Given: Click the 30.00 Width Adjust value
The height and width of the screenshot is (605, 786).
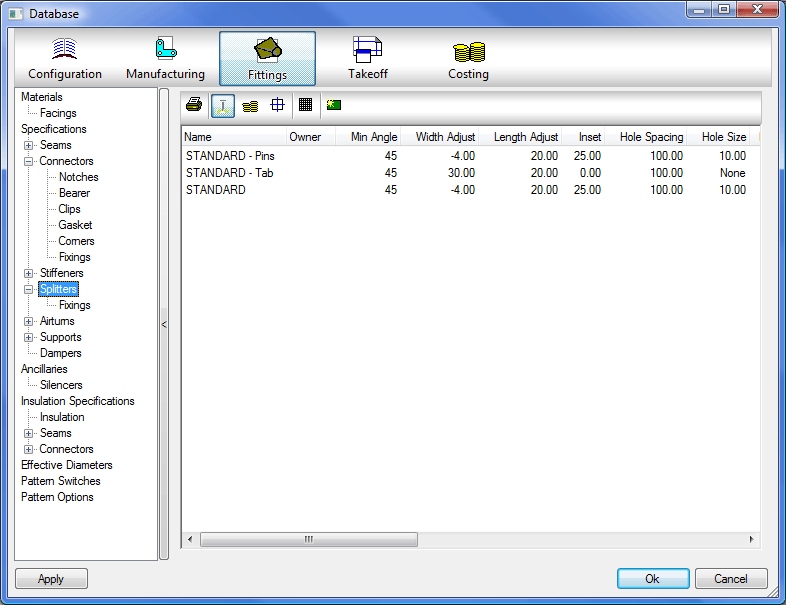Looking at the screenshot, I should [461, 173].
